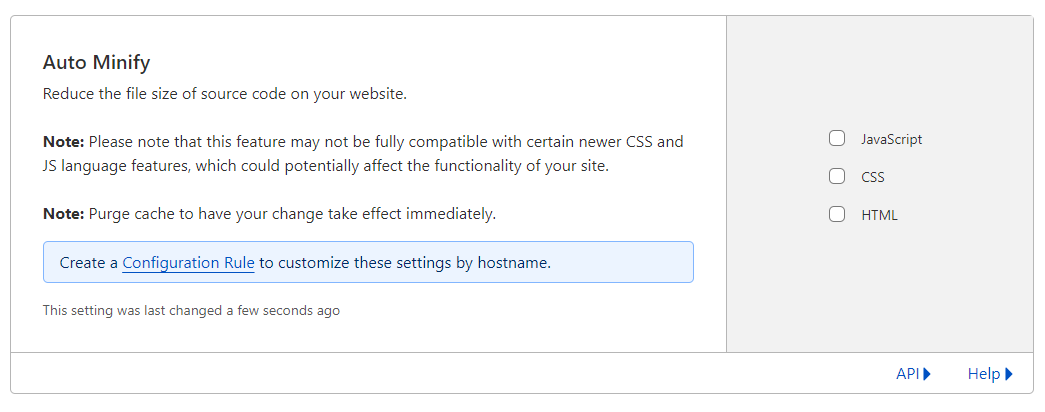Screen dimensions: 1045x412
Task: Open the Configuration Rule link
Action: tap(188, 263)
